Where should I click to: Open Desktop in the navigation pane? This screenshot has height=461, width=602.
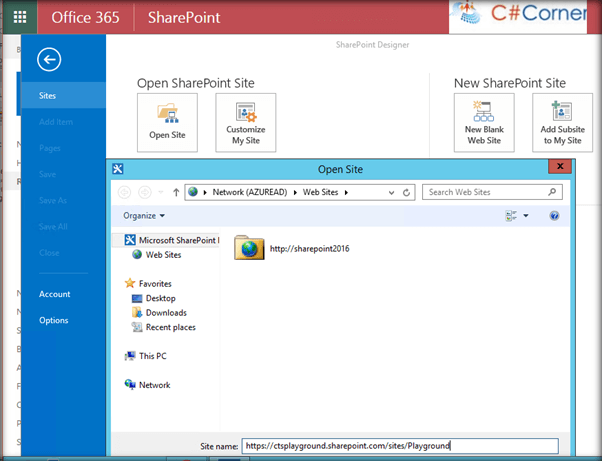point(154,298)
